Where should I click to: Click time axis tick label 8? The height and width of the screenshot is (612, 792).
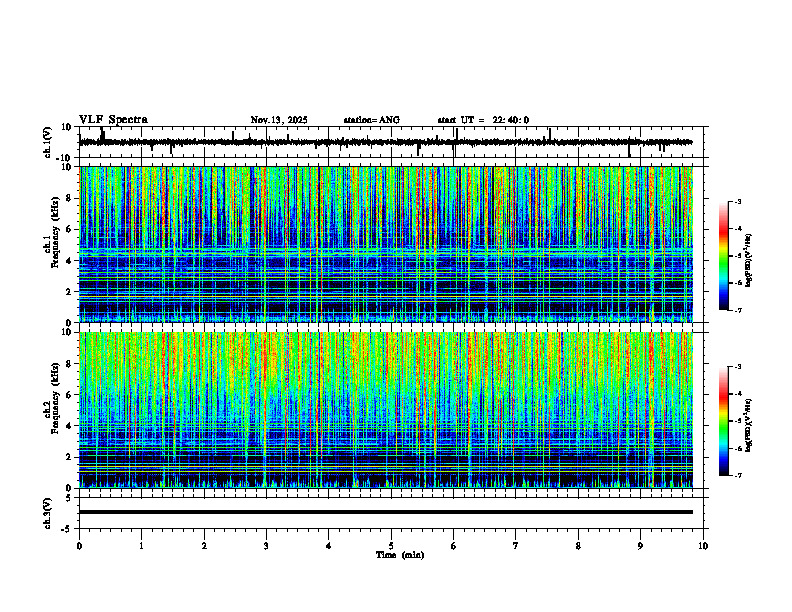tap(578, 546)
